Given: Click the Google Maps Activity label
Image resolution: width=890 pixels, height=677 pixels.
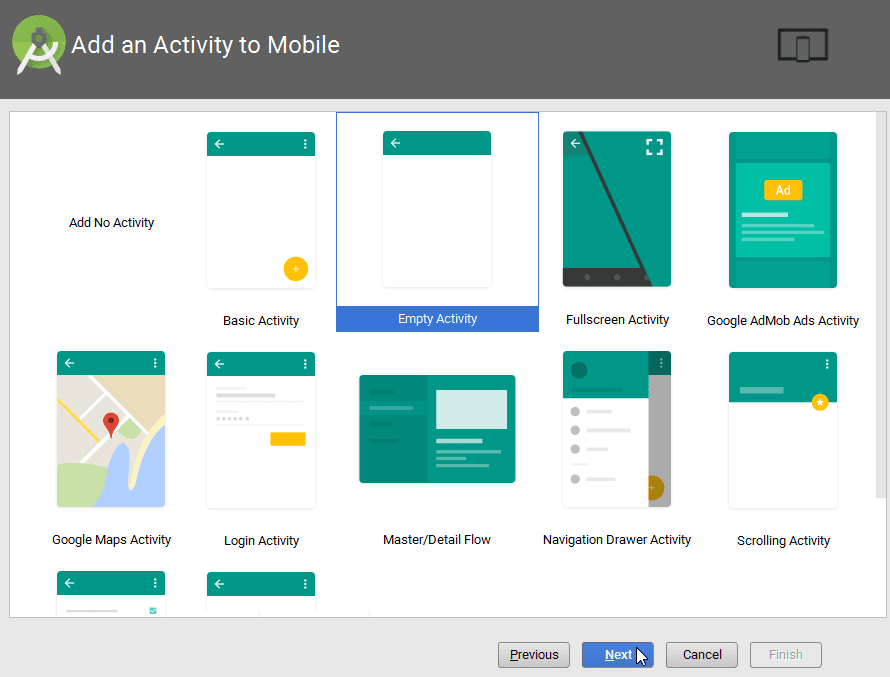Looking at the screenshot, I should point(111,540).
